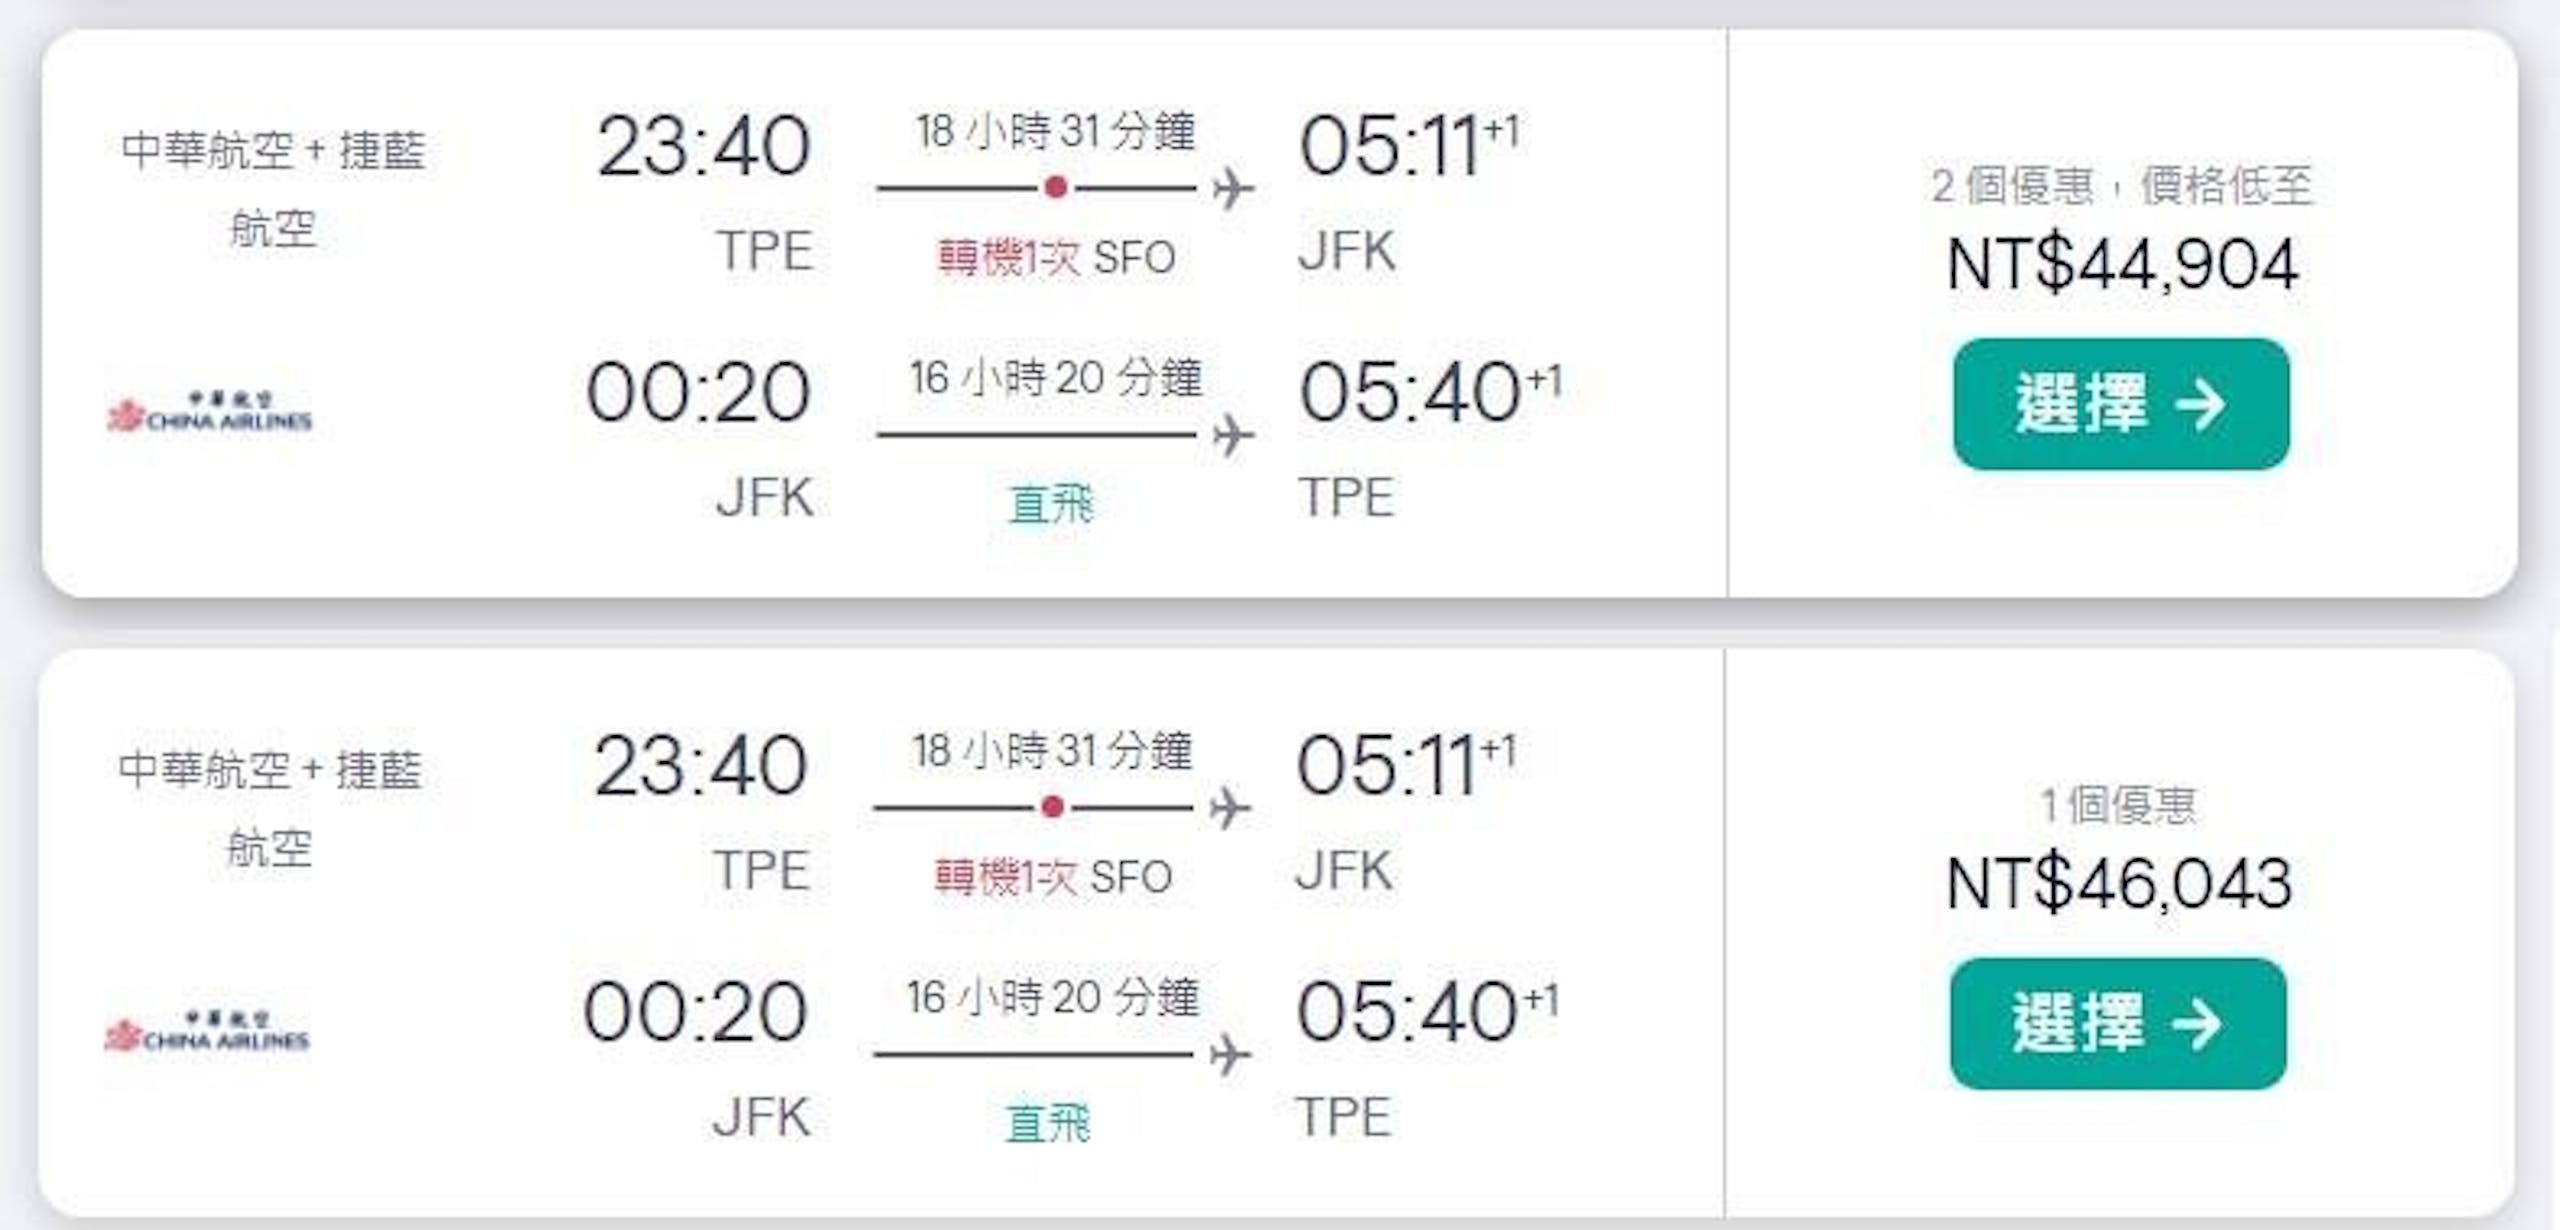Click the China Airlines logo in second card
The image size is (2560, 1230).
pyautogui.click(x=207, y=1031)
